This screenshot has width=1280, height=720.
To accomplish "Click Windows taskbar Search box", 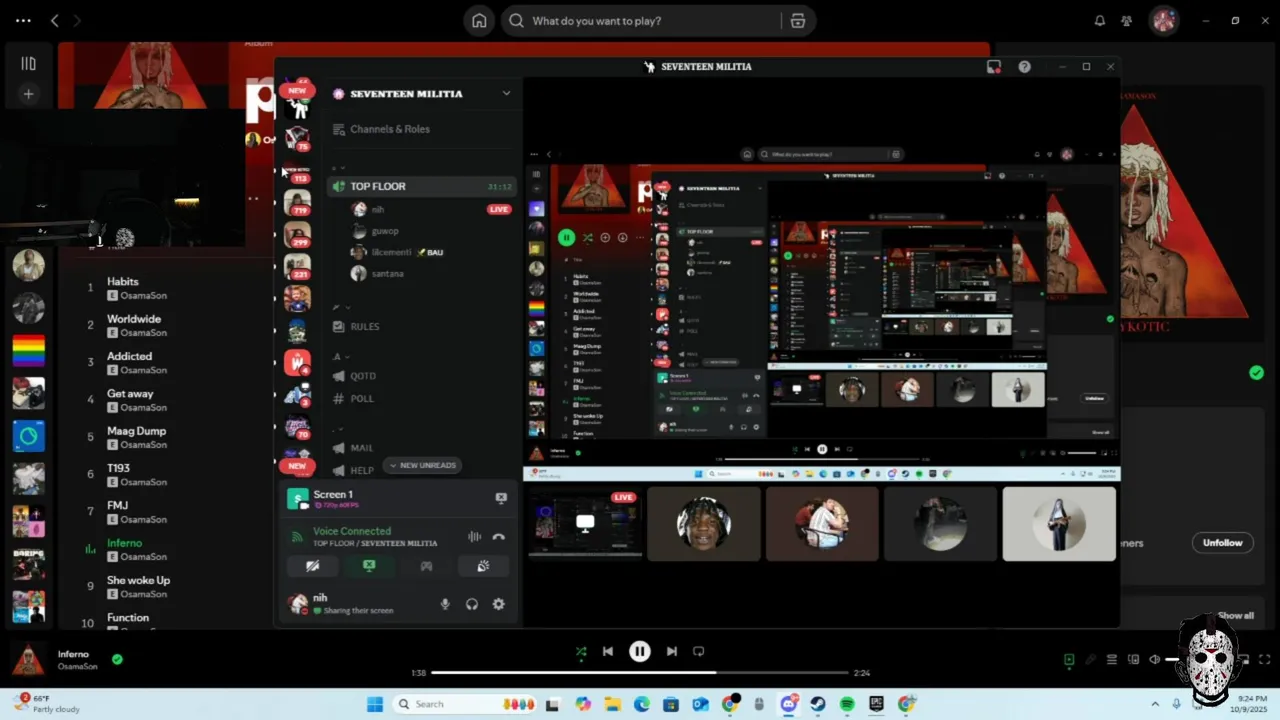I will [x=465, y=704].
